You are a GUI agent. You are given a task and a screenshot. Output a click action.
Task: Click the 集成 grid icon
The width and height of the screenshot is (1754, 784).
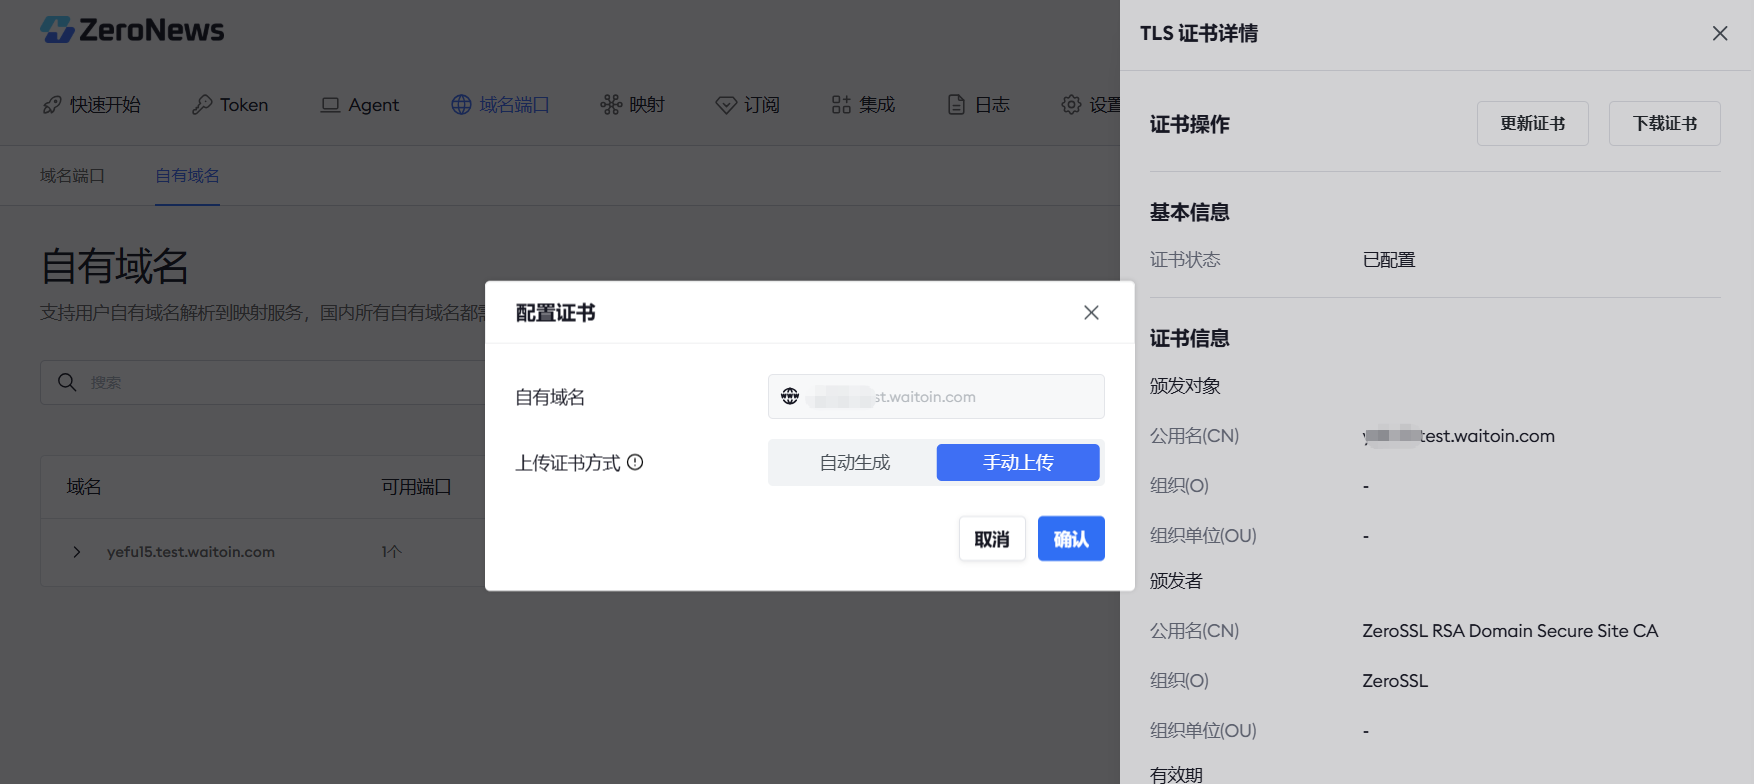[x=841, y=105]
